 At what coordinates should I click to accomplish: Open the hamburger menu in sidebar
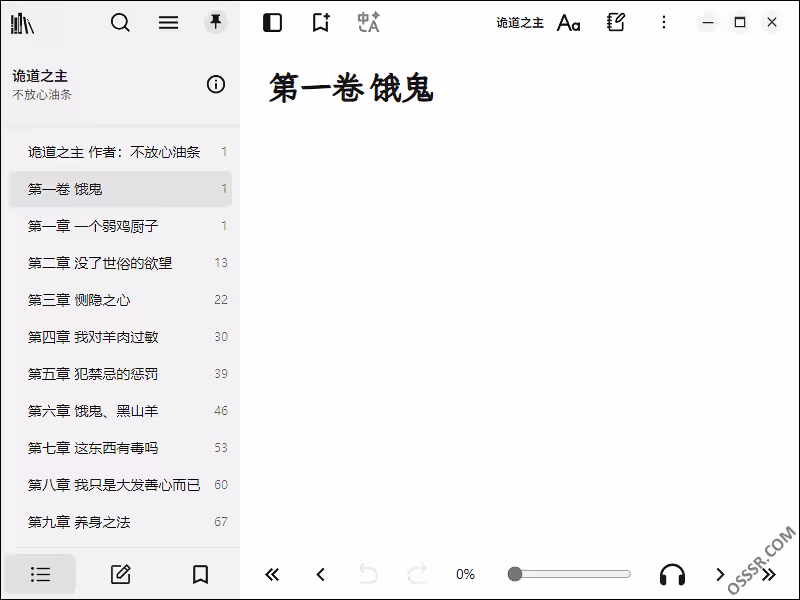click(168, 22)
